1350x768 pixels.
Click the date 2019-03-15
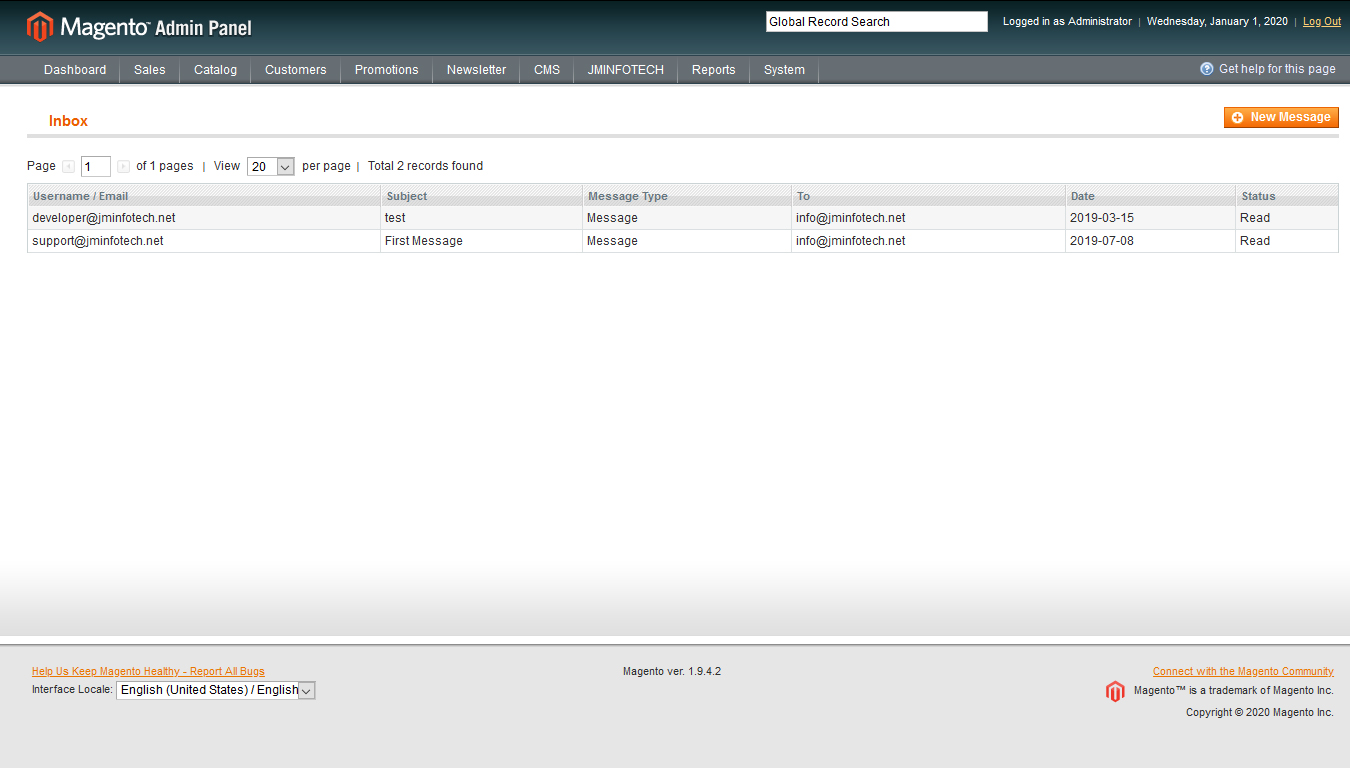1102,218
